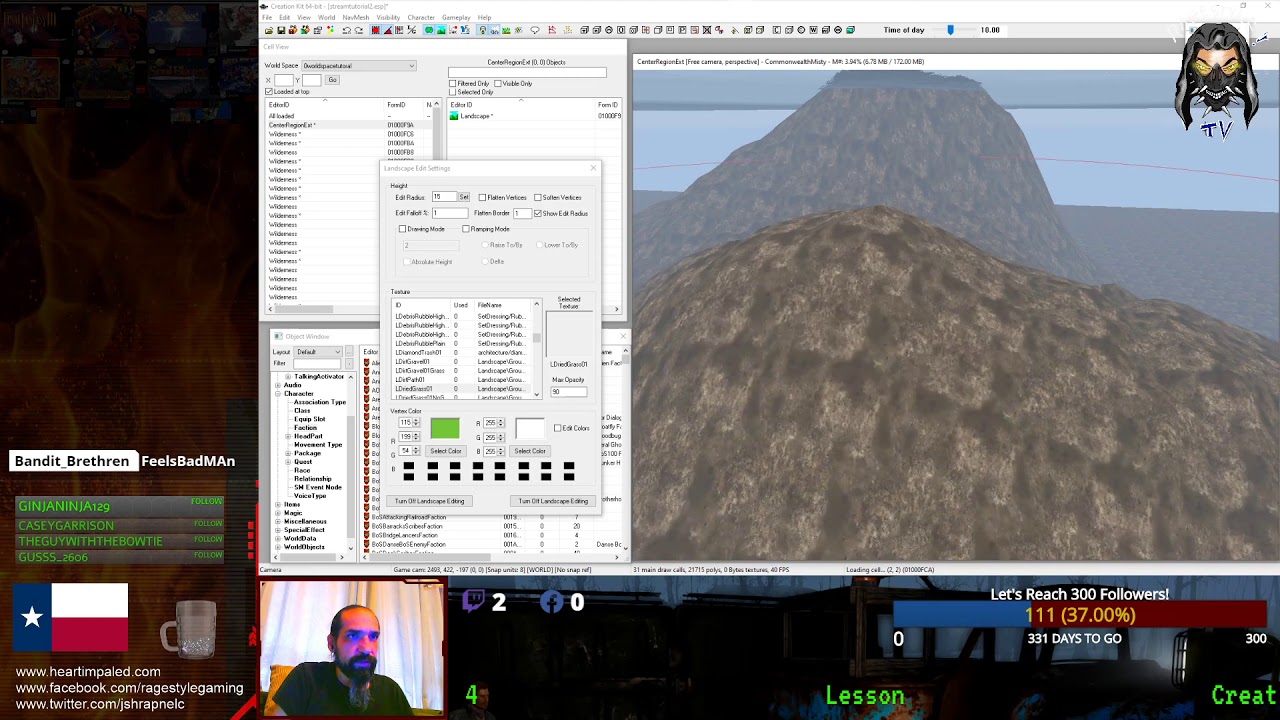This screenshot has width=1280, height=720.
Task: Open the Visibility menu
Action: click(388, 18)
